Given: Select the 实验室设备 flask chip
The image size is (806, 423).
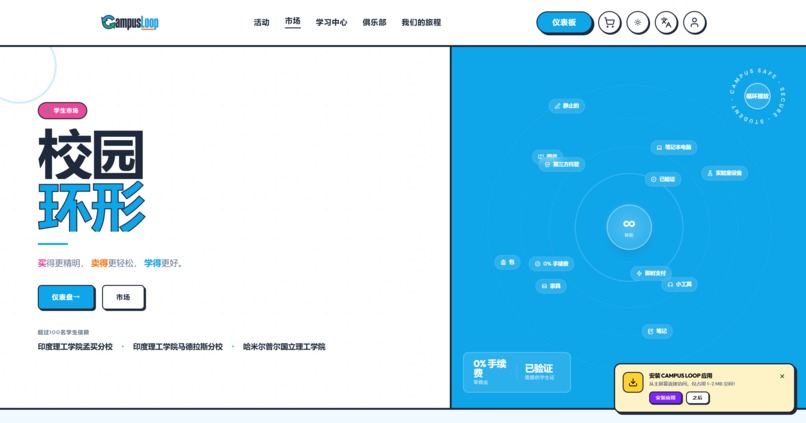Looking at the screenshot, I should [x=724, y=173].
